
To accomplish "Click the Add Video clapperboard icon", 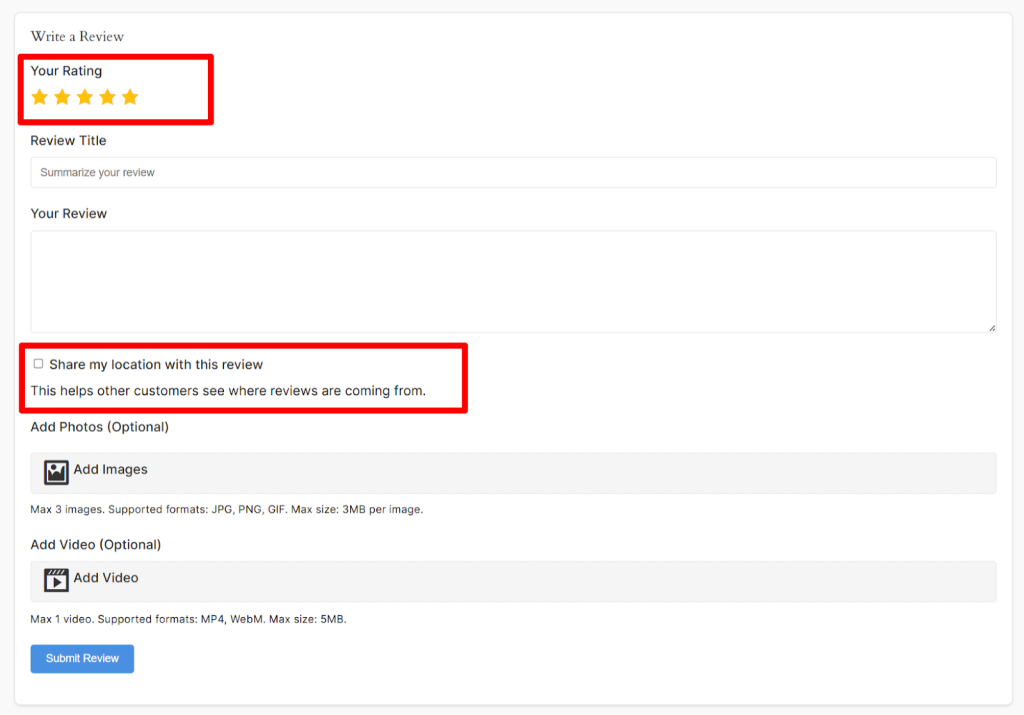I will pos(56,580).
